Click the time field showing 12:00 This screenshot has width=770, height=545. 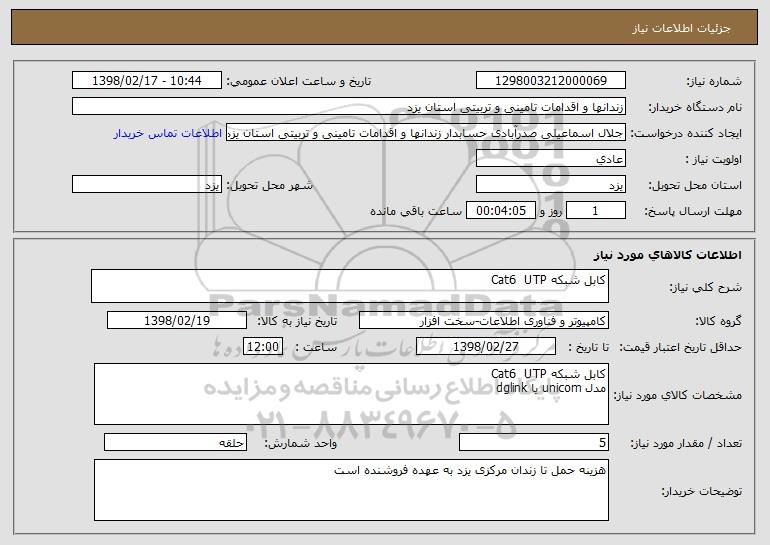pyautogui.click(x=263, y=347)
